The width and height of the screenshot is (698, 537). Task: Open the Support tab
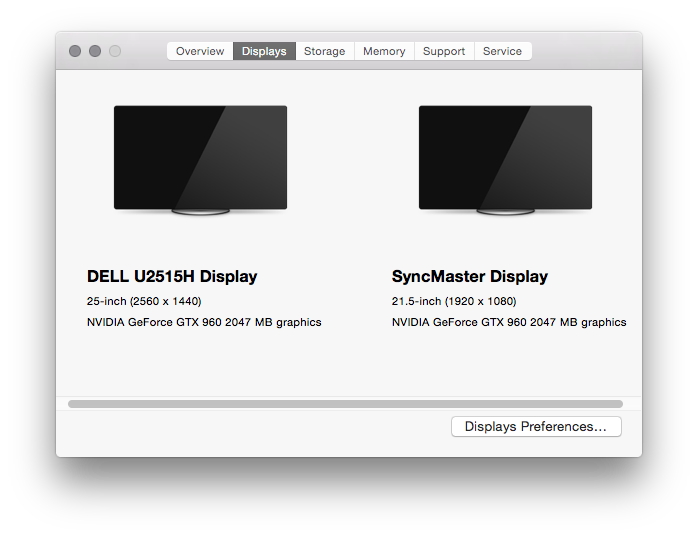click(x=444, y=51)
